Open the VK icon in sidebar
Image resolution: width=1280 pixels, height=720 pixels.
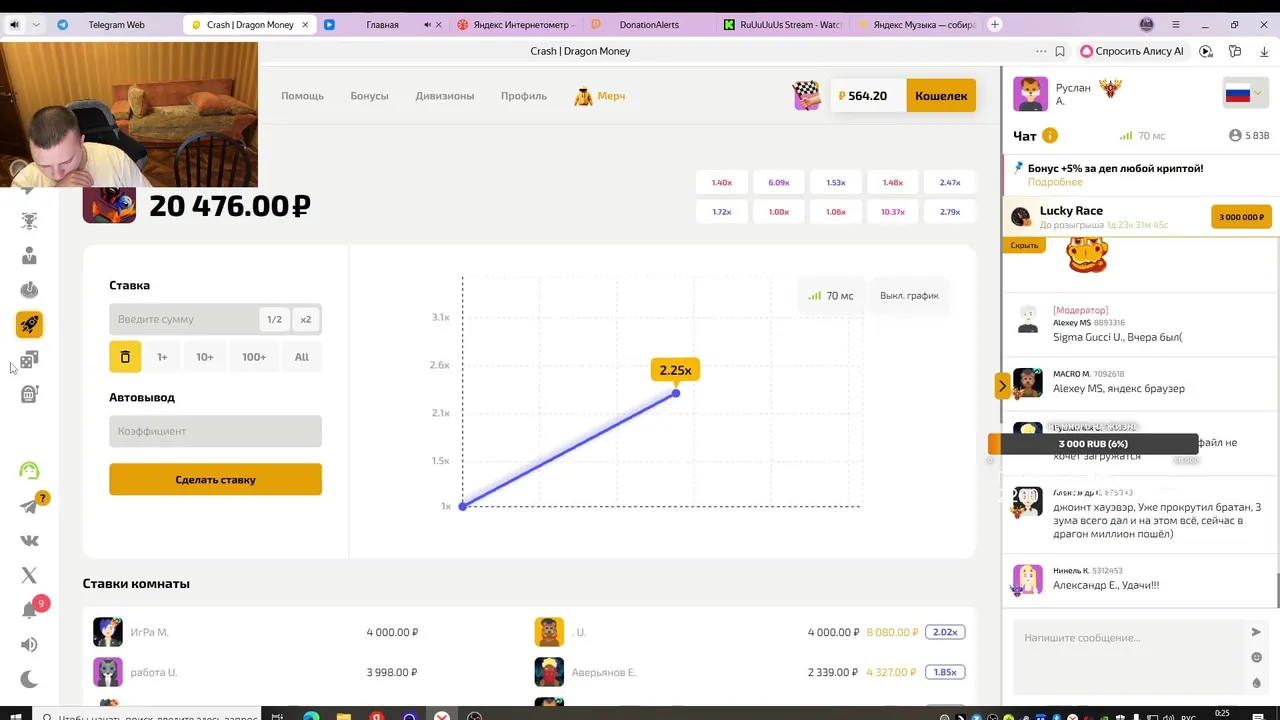pos(29,541)
